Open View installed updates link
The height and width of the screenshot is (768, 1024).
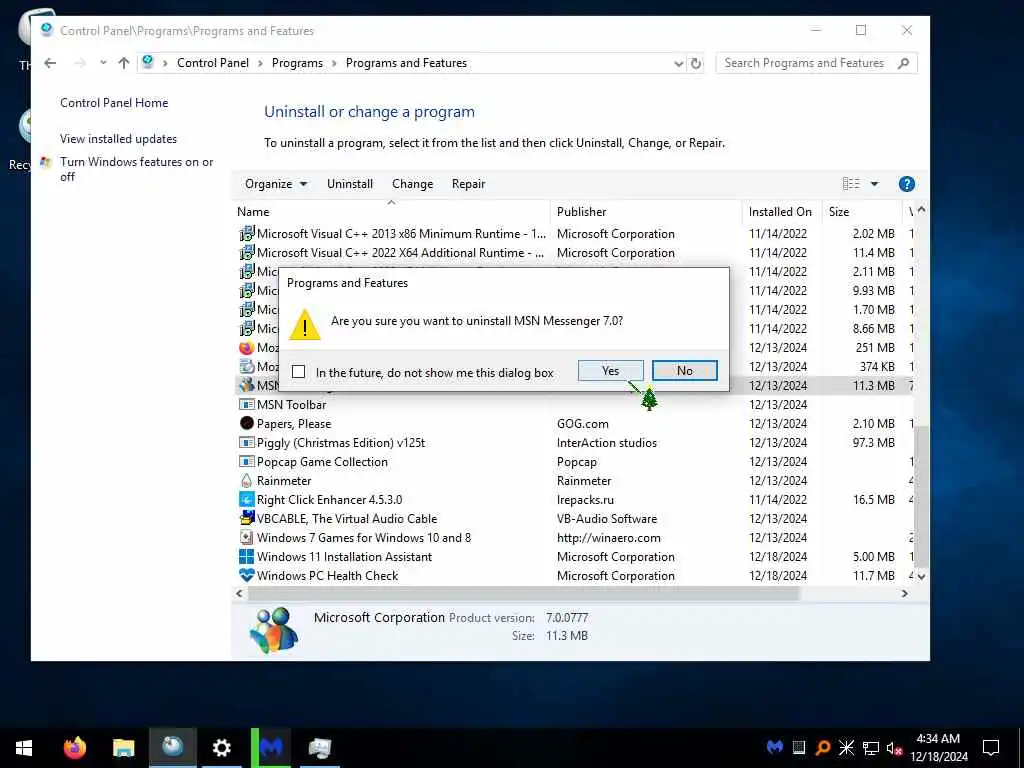pos(118,138)
